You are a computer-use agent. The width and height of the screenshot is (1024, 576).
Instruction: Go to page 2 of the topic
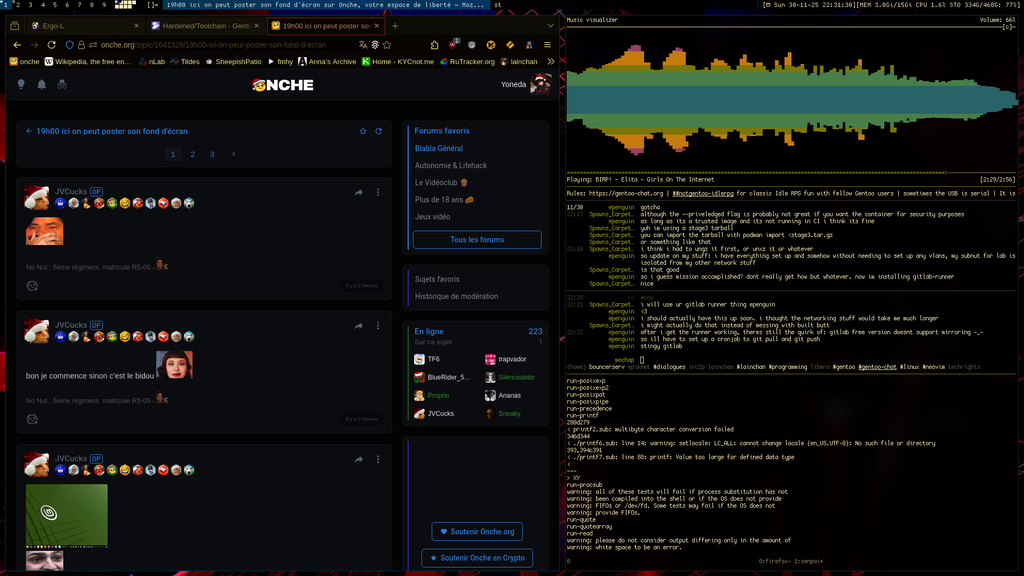pos(192,154)
